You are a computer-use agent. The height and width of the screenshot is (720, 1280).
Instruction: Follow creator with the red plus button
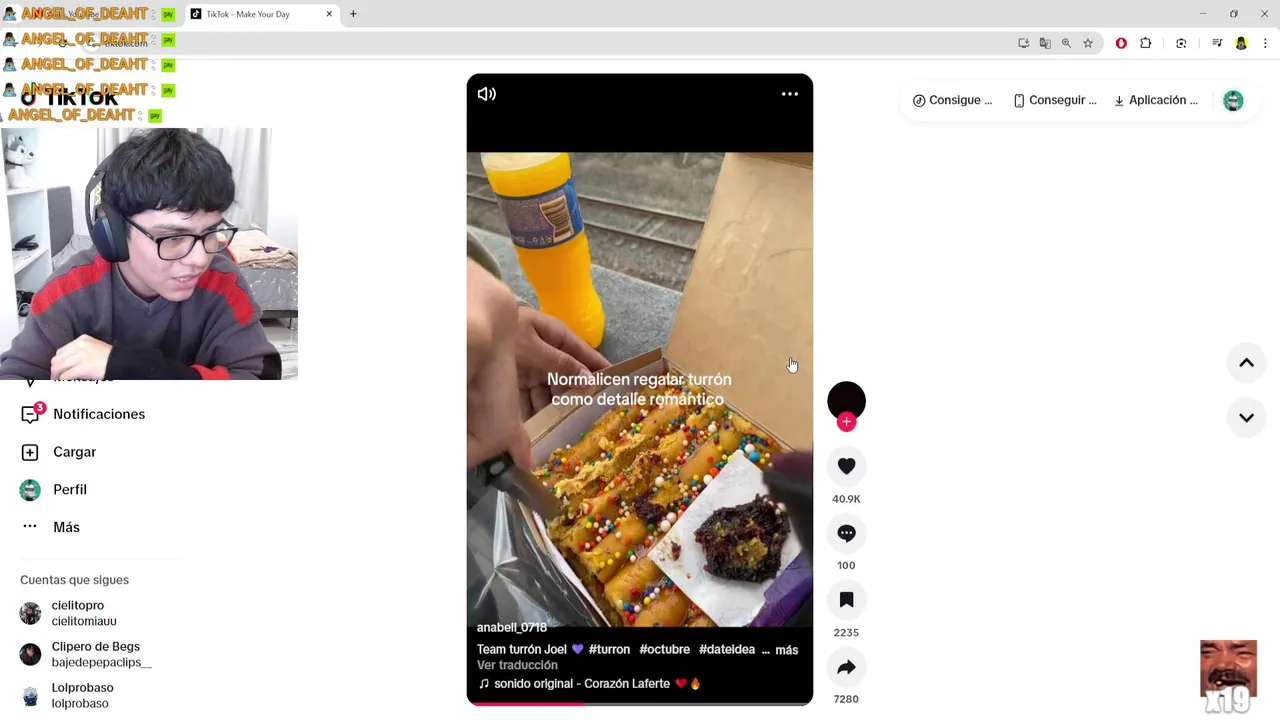(x=846, y=422)
